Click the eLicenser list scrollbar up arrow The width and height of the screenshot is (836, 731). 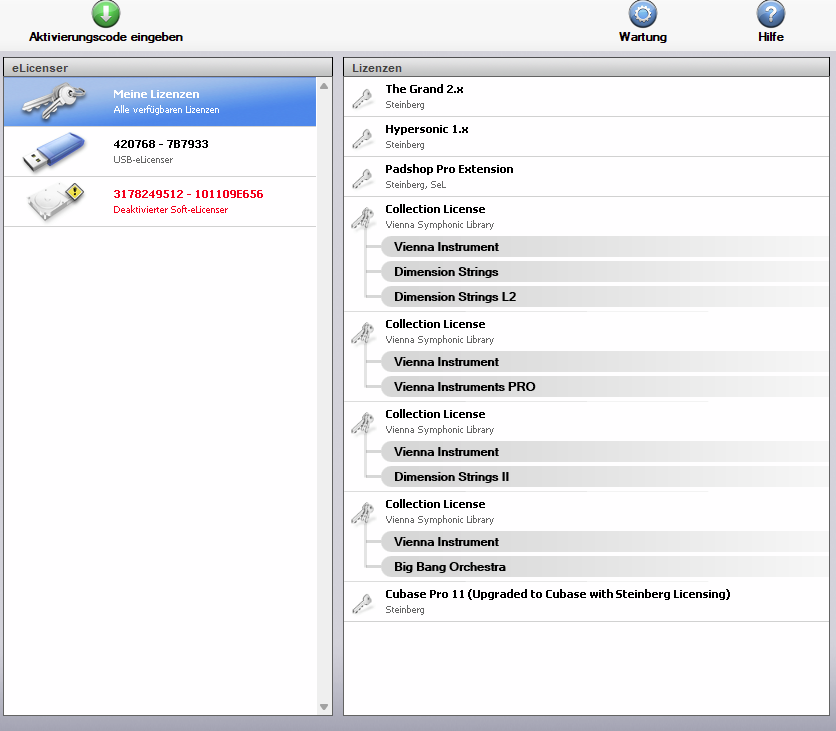[x=324, y=86]
